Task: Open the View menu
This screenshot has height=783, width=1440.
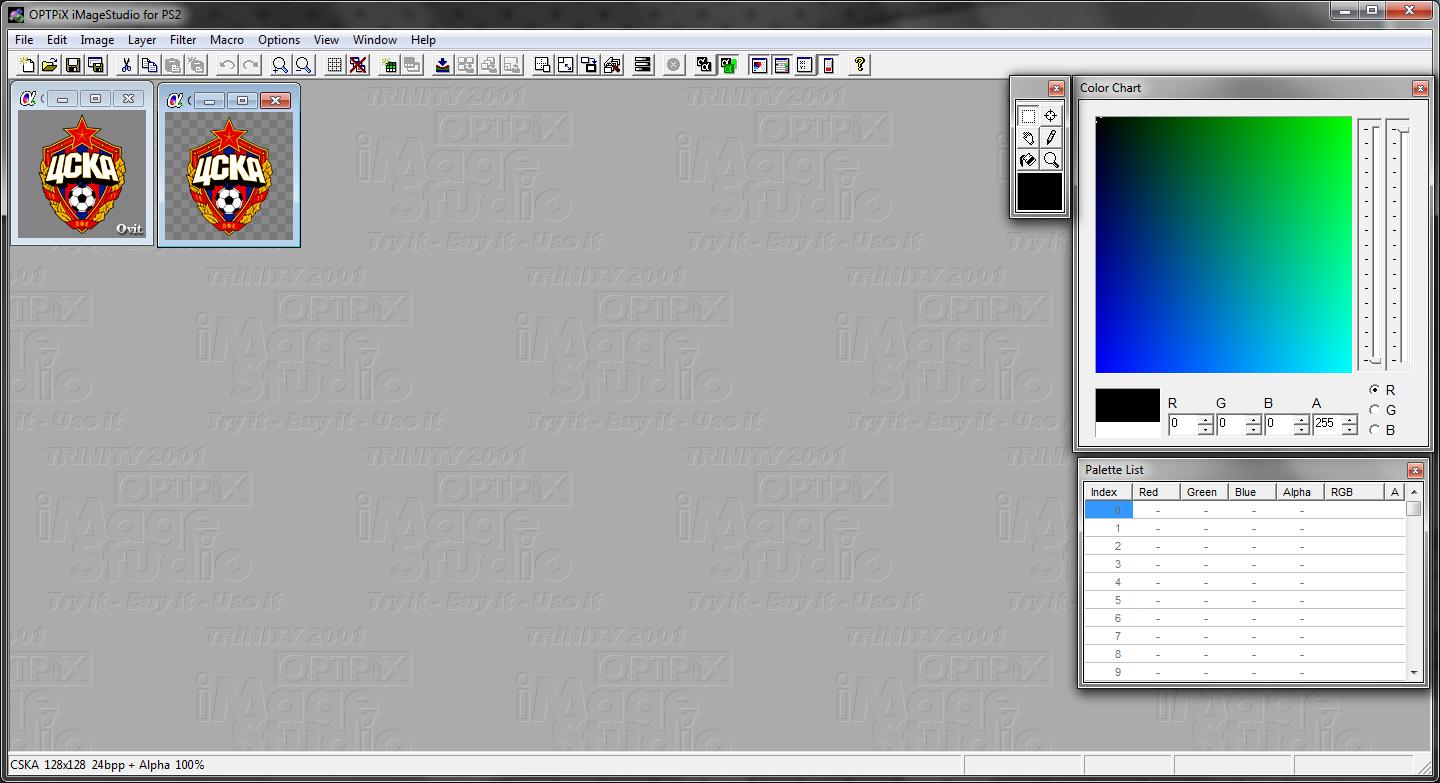Action: pos(326,40)
